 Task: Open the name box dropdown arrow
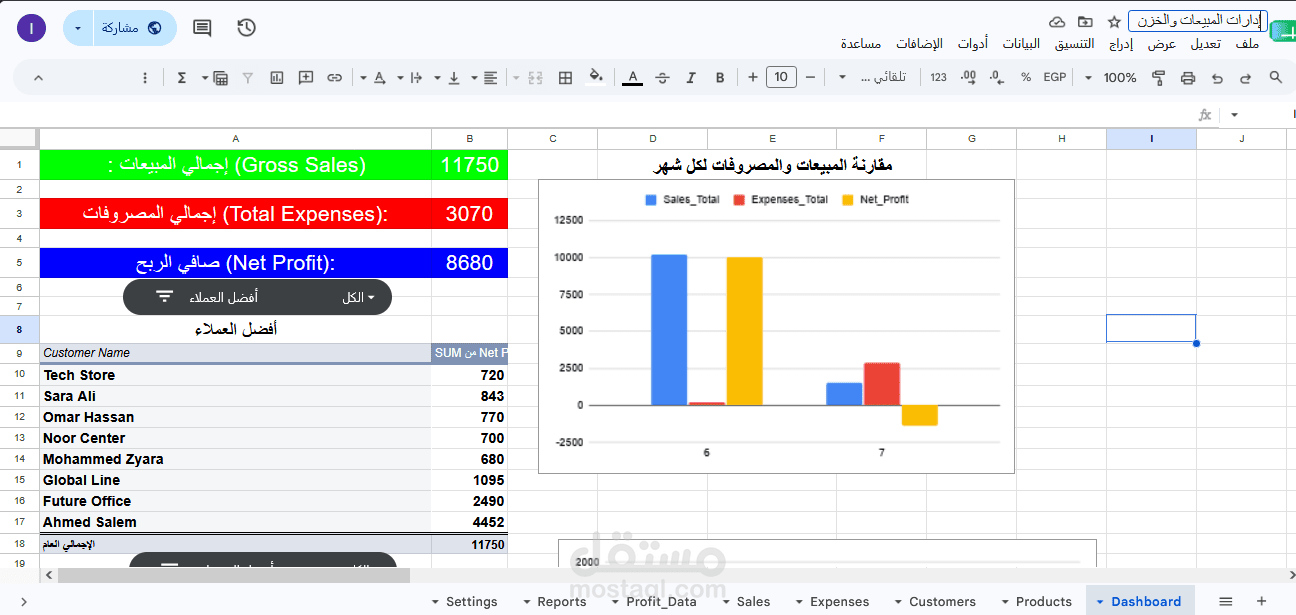click(x=1234, y=115)
